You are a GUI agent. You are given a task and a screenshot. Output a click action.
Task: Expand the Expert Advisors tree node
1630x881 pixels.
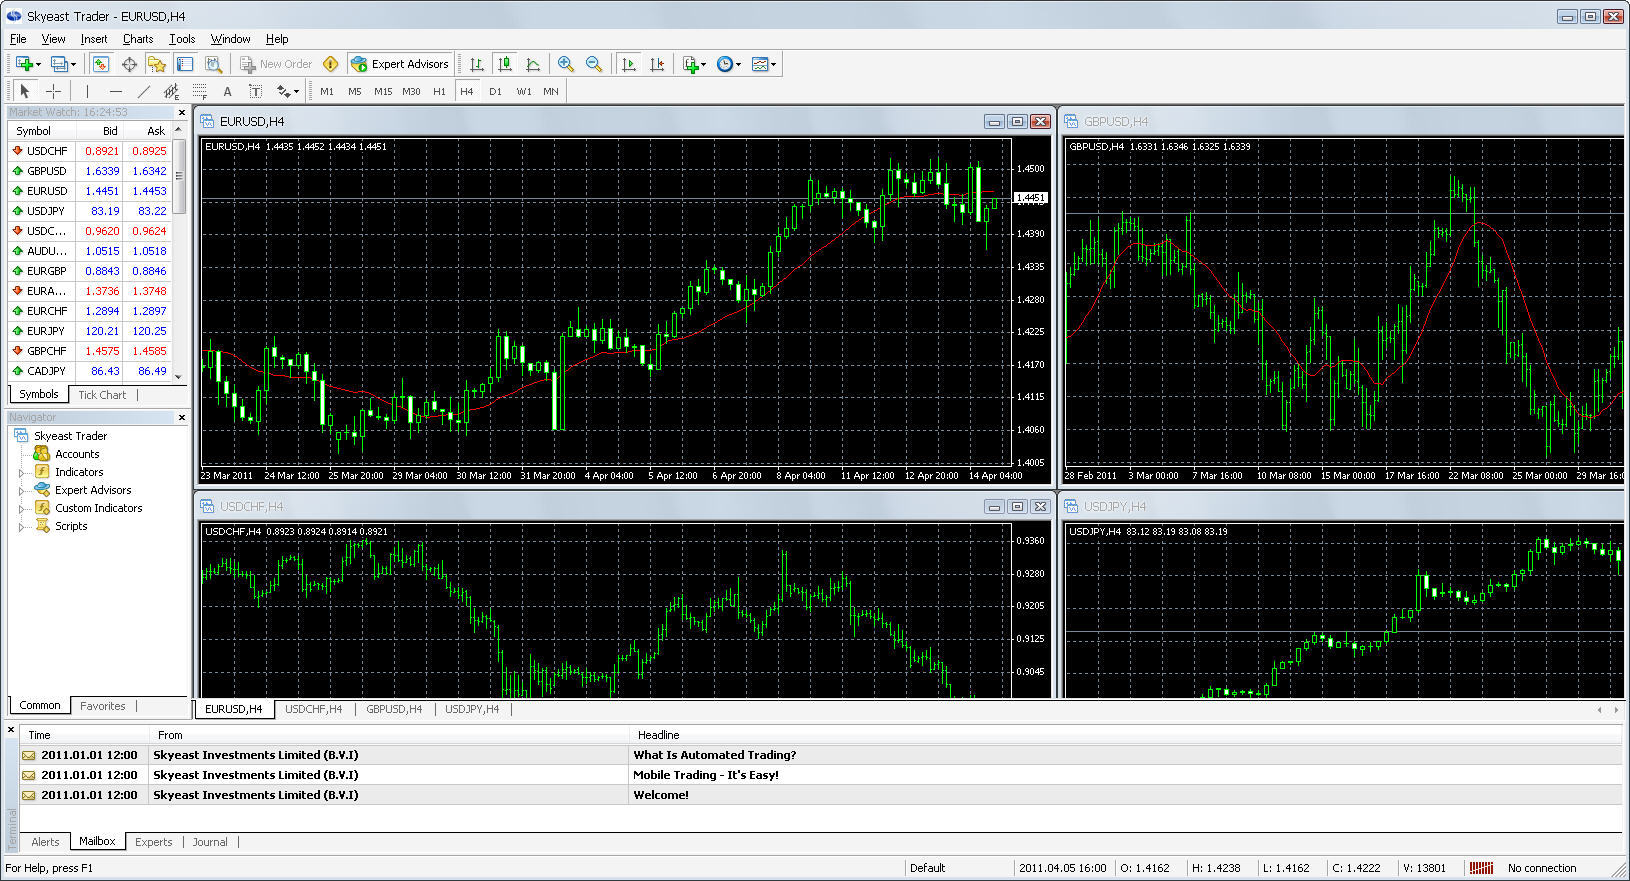[x=22, y=490]
